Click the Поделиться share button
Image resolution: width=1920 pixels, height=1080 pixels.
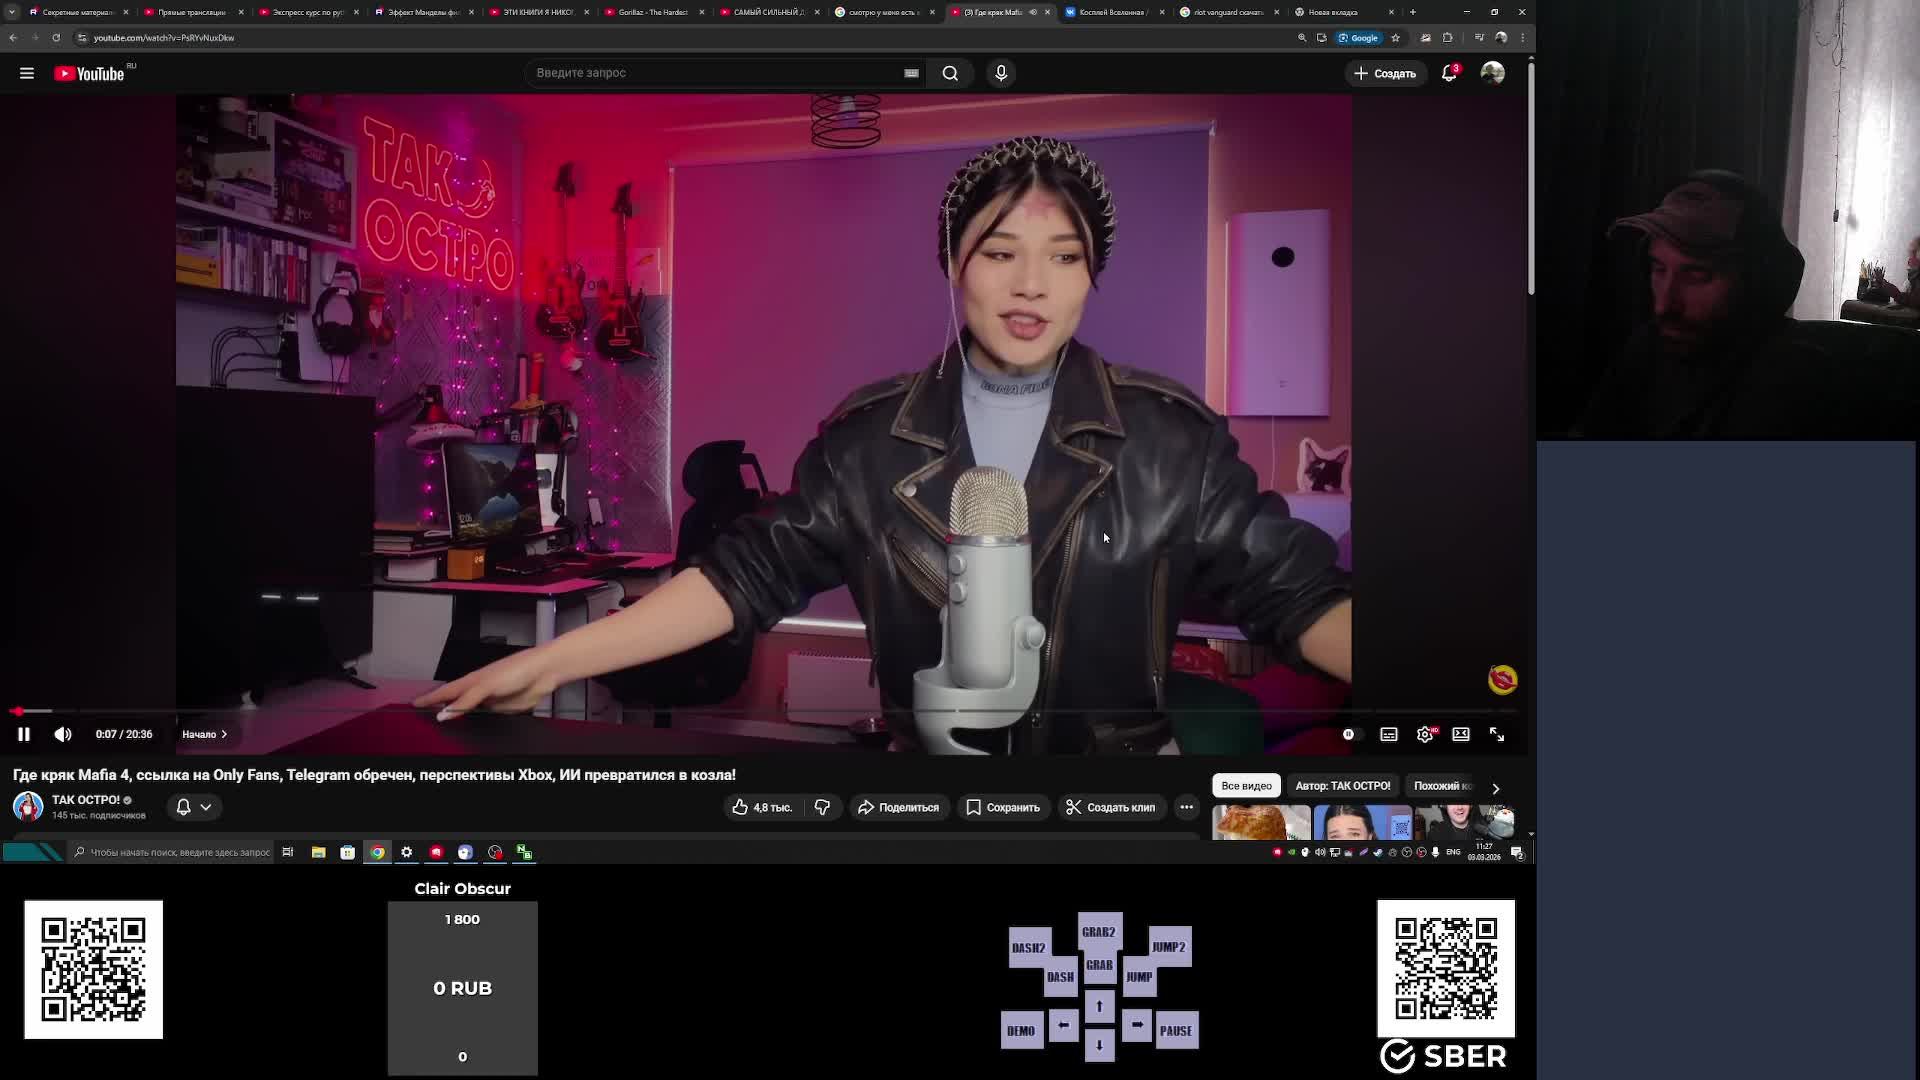tap(898, 807)
